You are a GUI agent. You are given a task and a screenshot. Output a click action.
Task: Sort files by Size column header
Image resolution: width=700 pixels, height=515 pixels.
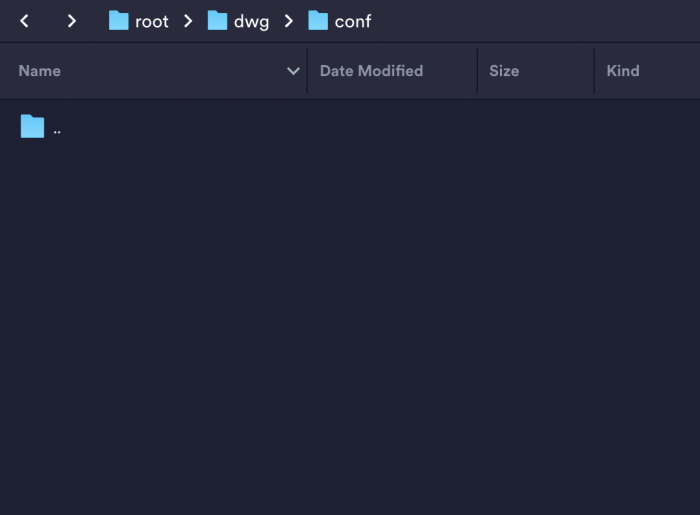(504, 71)
